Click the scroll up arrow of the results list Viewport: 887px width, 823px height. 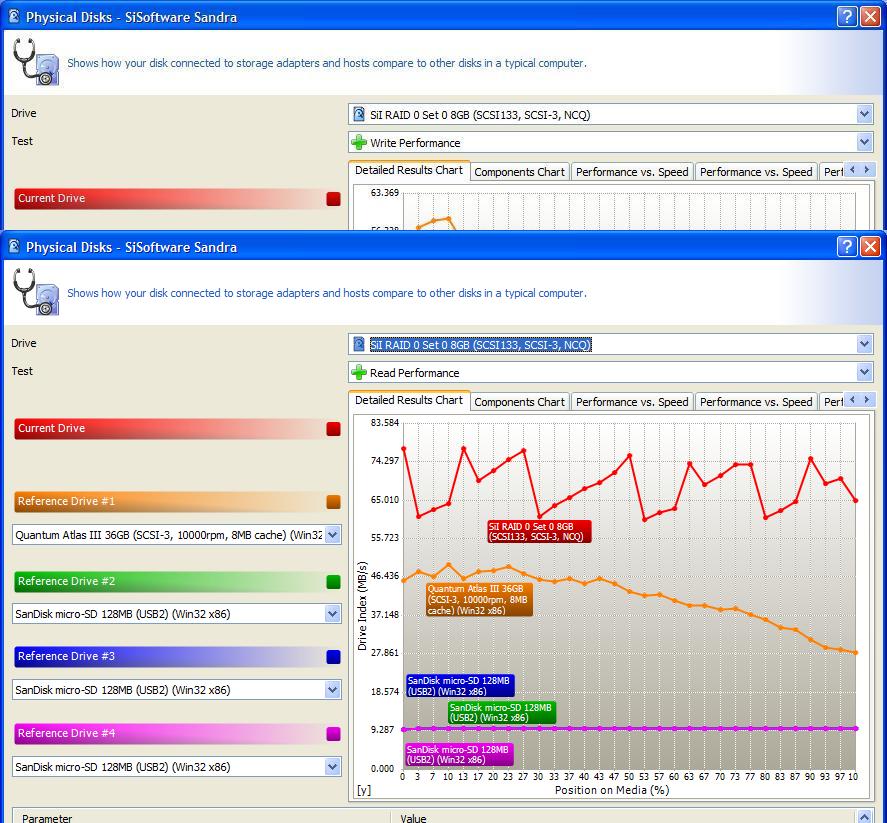pyautogui.click(x=864, y=816)
